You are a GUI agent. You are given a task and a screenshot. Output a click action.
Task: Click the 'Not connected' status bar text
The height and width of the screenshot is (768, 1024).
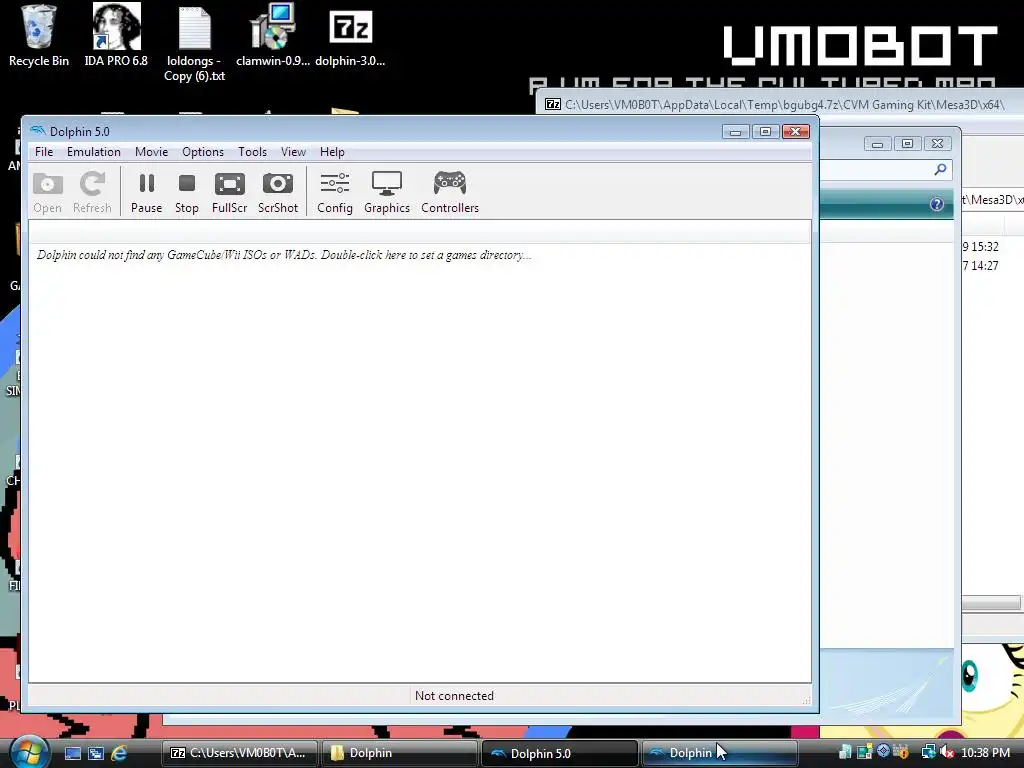(454, 696)
